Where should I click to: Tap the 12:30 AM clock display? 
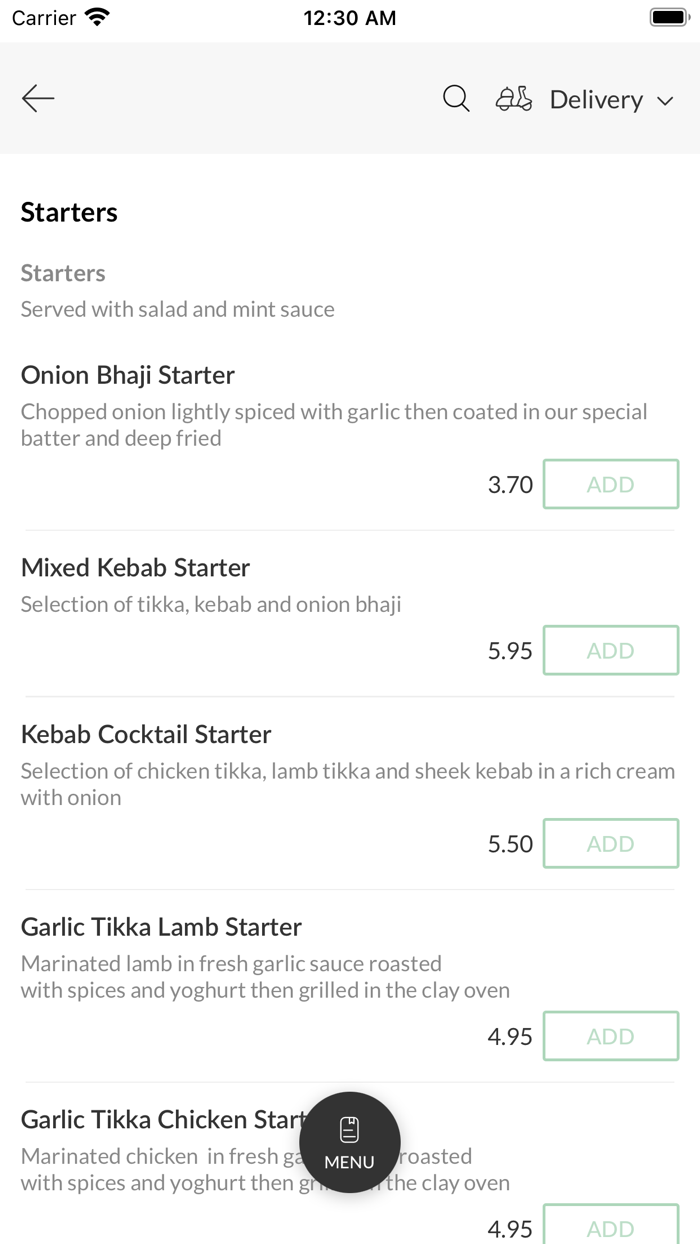pyautogui.click(x=350, y=16)
